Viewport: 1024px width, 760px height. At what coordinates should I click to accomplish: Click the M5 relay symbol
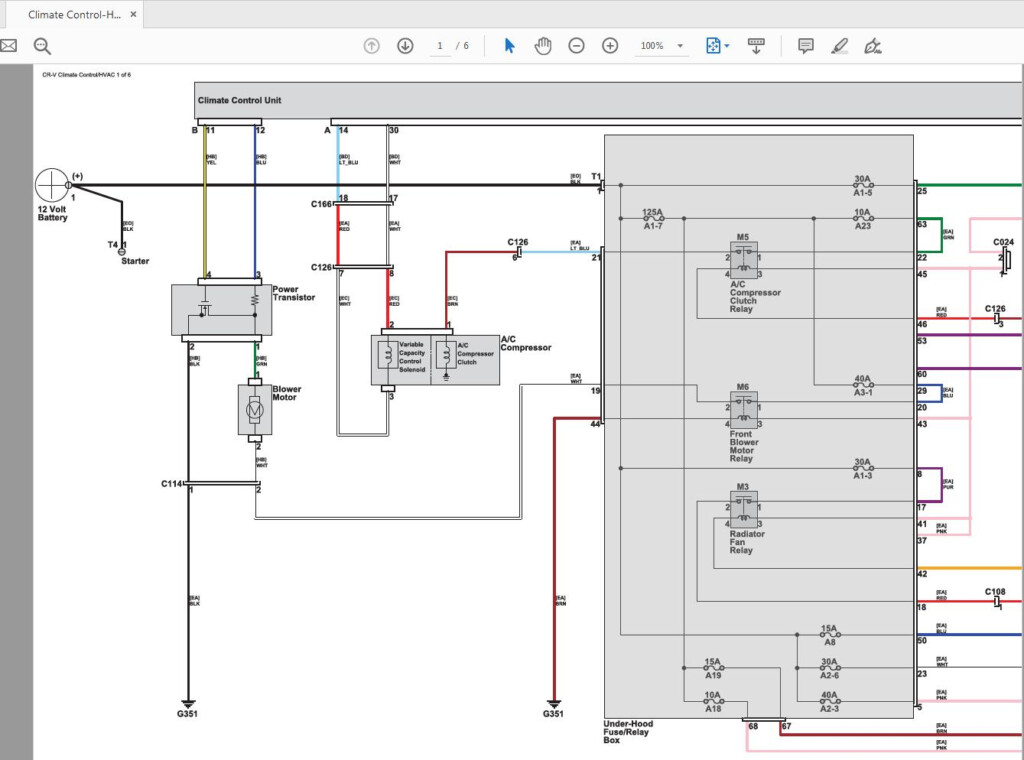coord(744,260)
